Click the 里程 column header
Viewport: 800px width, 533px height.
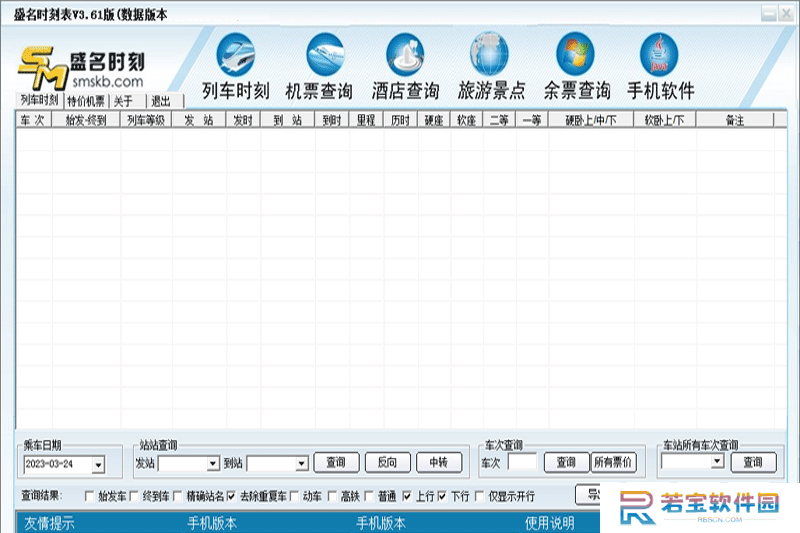pos(366,120)
